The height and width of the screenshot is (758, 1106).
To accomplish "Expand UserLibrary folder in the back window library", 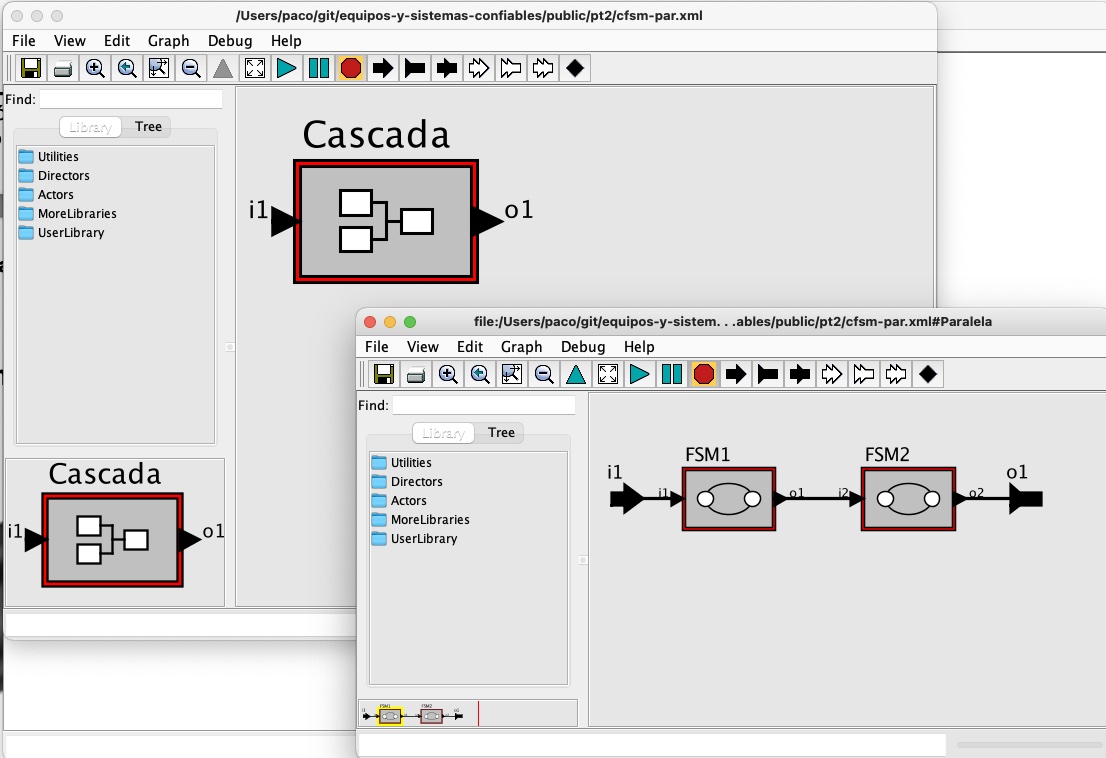I will (x=61, y=233).
